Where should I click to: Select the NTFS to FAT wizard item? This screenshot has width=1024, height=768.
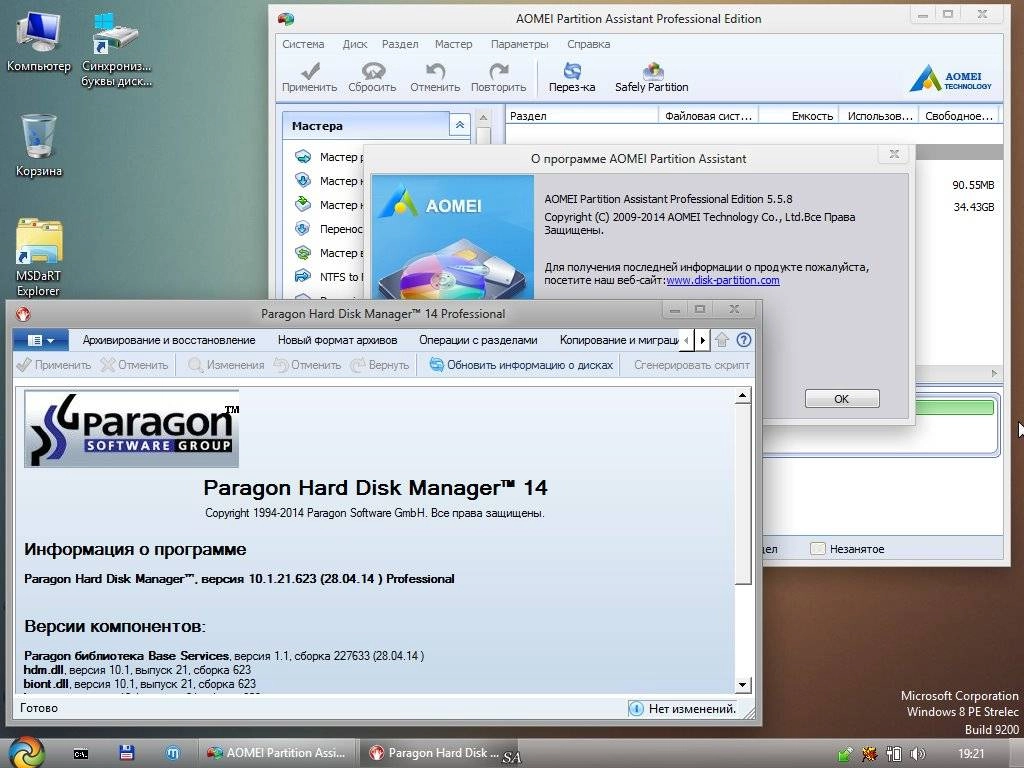(327, 277)
